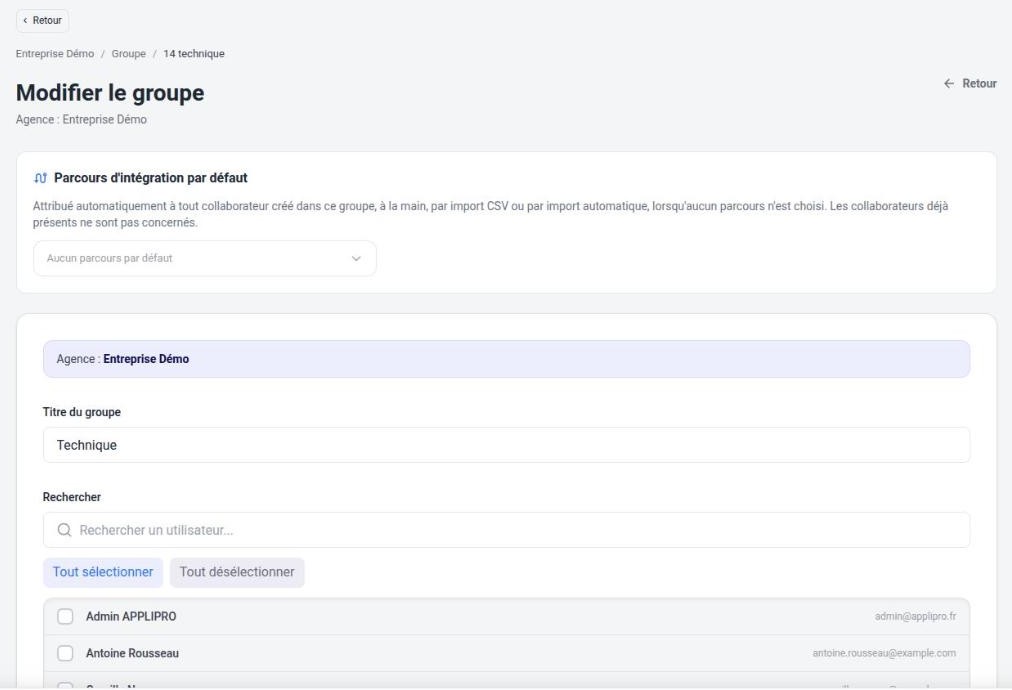This screenshot has width=1012, height=690.
Task: Open the Entreprise Démo breadcrumb
Action: pyautogui.click(x=55, y=54)
